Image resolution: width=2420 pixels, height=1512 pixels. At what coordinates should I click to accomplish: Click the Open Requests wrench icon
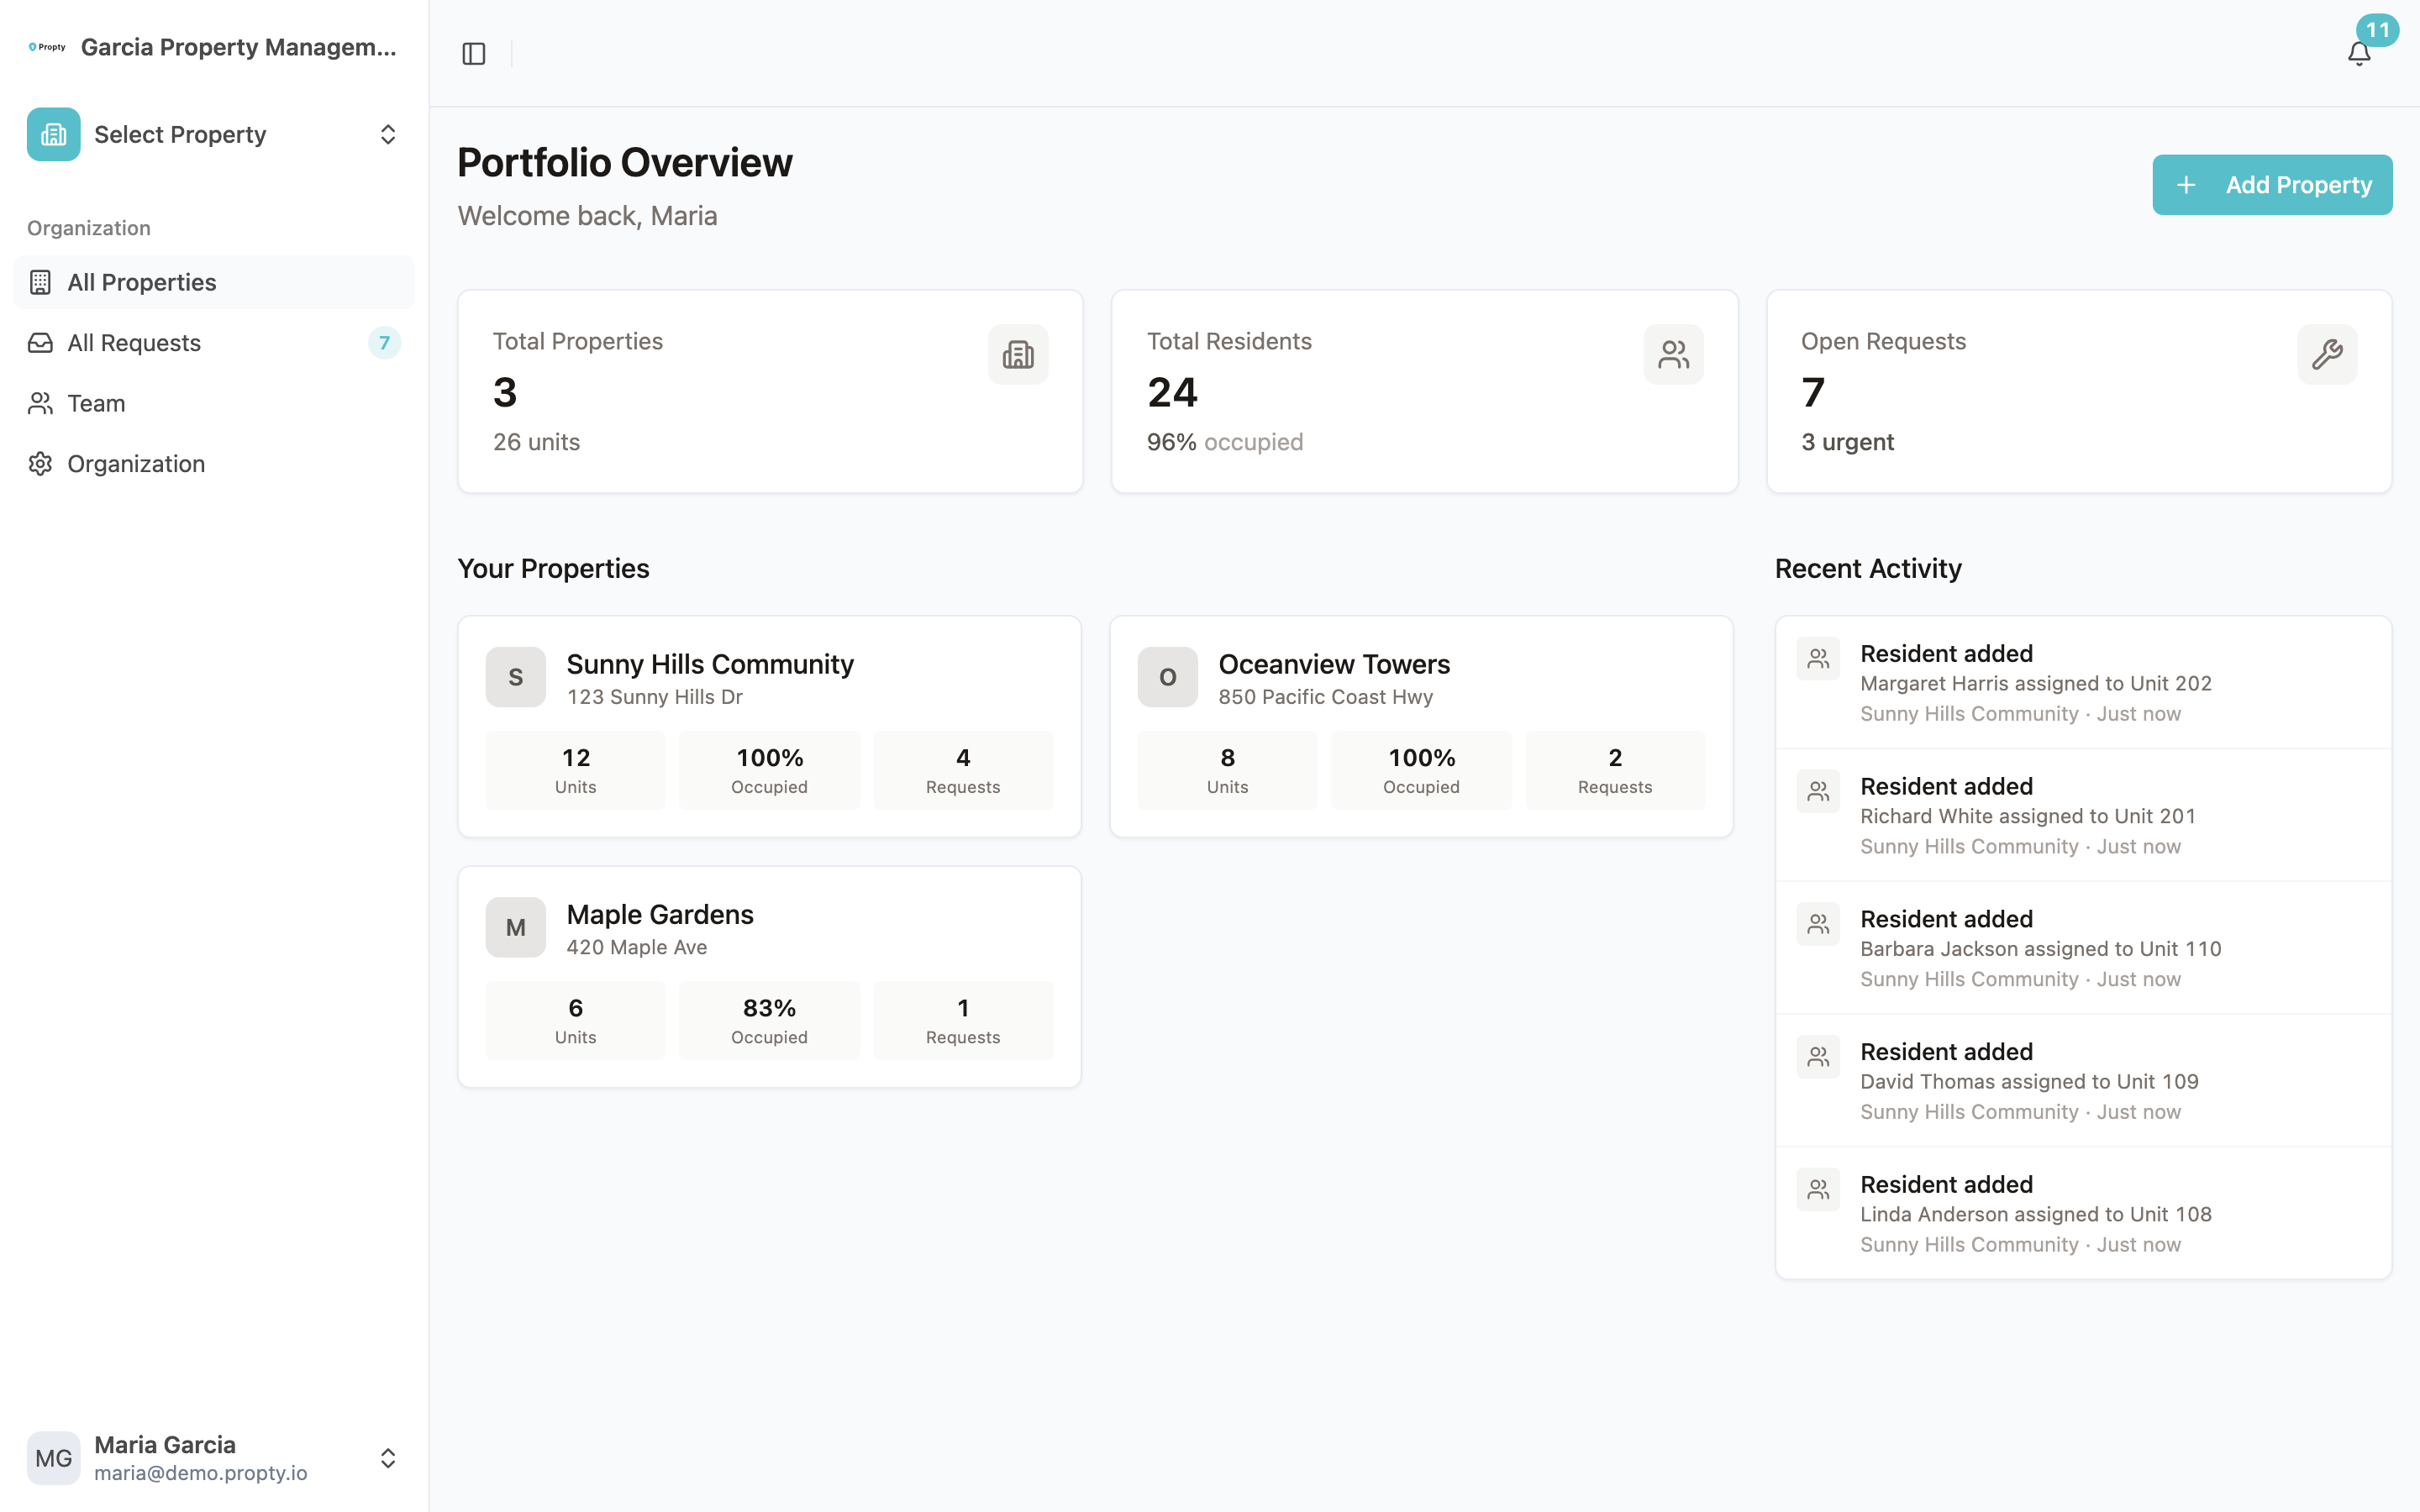(2327, 354)
